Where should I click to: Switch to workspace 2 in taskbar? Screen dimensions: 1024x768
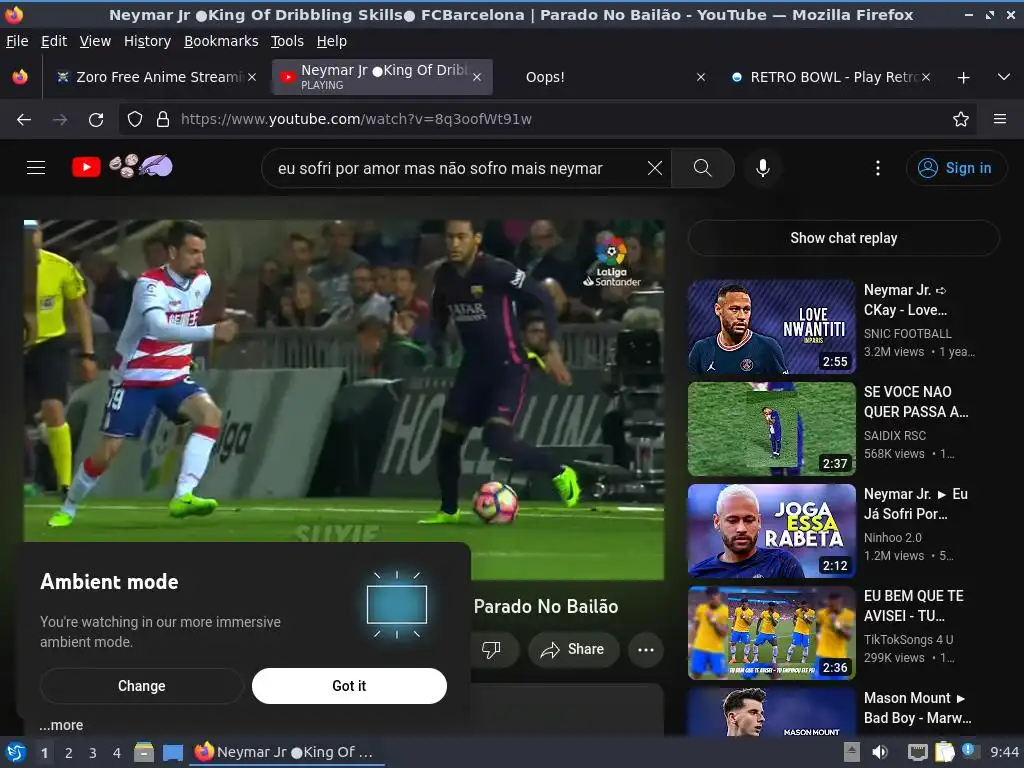pos(69,753)
